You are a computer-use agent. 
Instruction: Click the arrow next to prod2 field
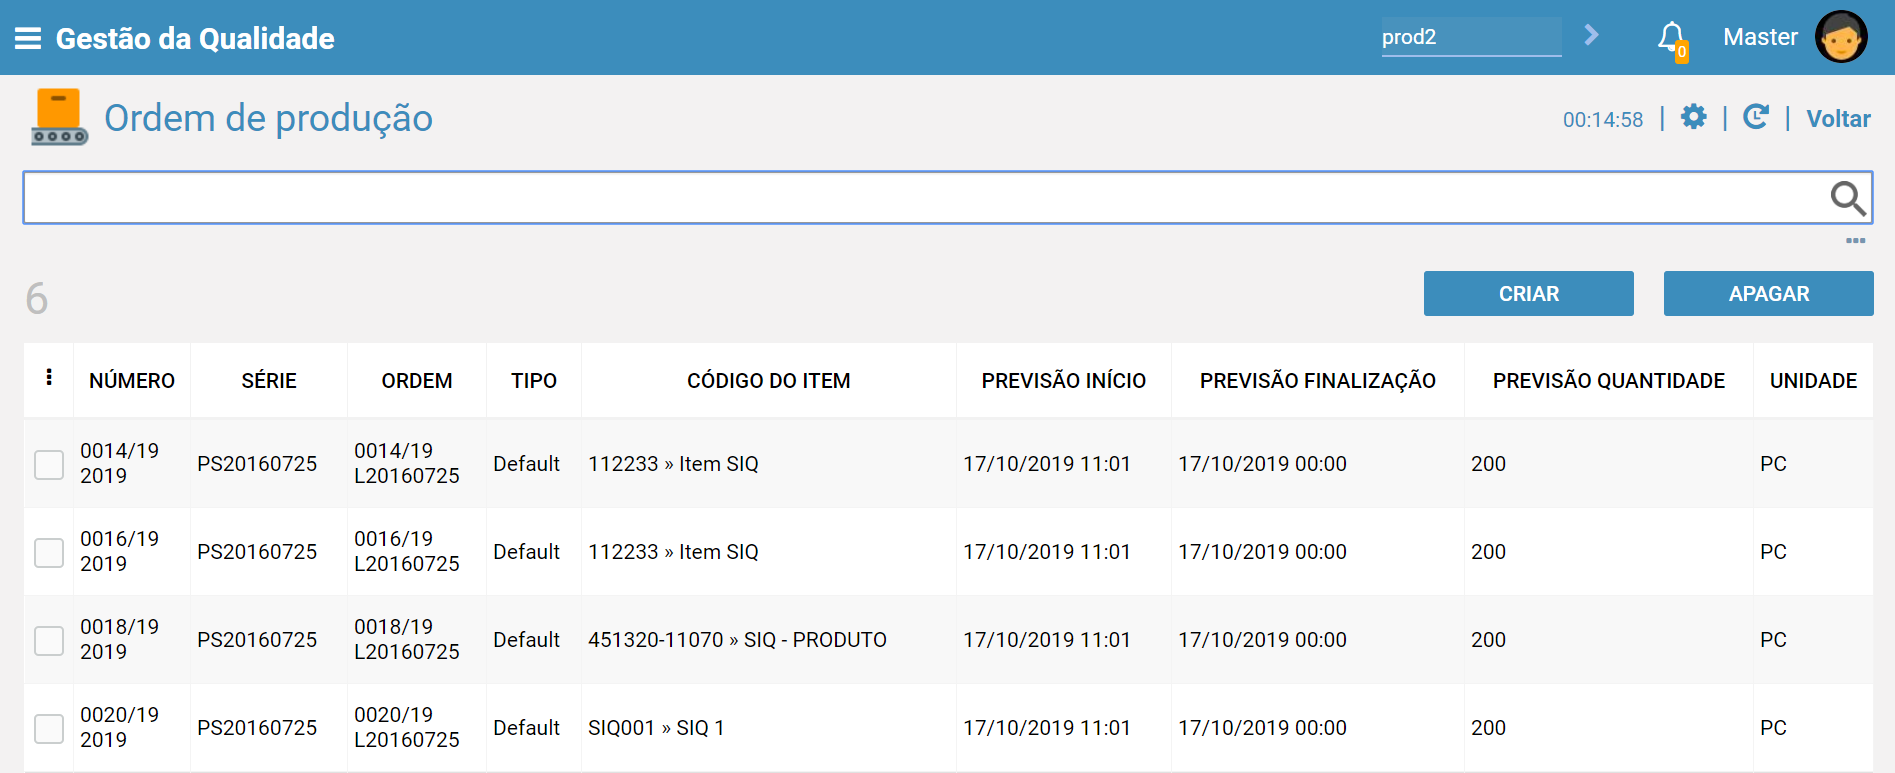tap(1592, 36)
